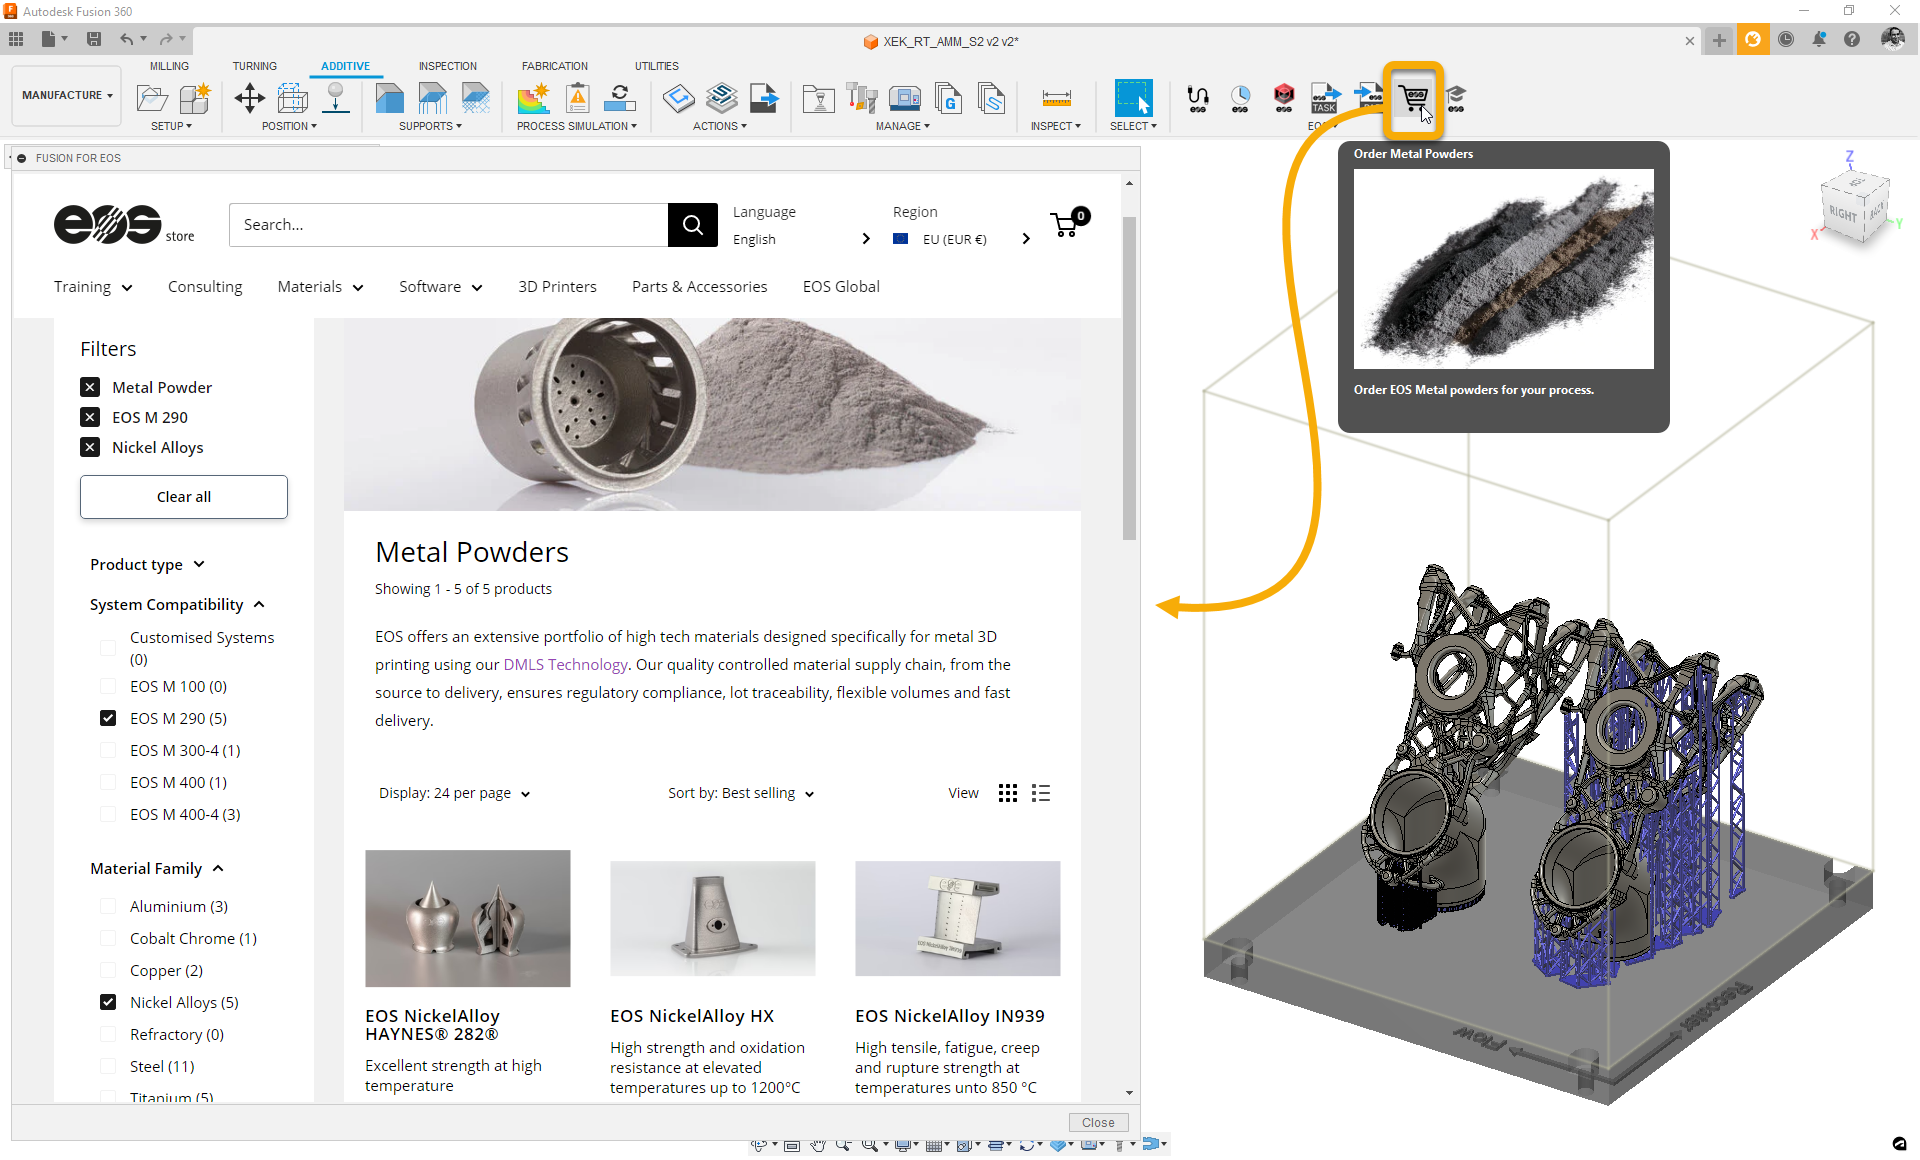The image size is (1920, 1160).
Task: Click the EOS Order Metal Powders cart icon
Action: [1413, 98]
